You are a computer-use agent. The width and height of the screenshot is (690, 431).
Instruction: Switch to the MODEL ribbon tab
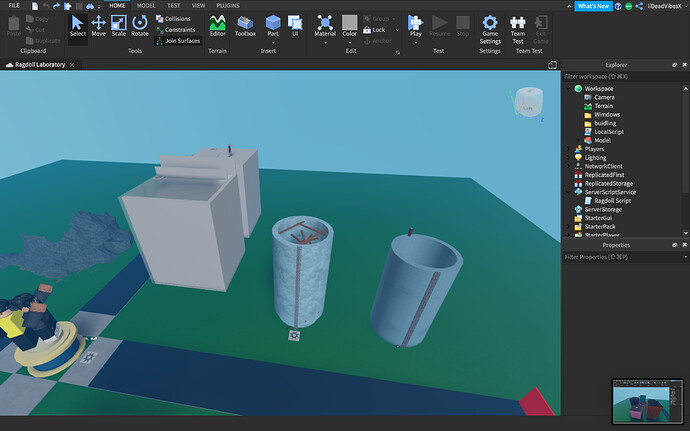pyautogui.click(x=145, y=5)
